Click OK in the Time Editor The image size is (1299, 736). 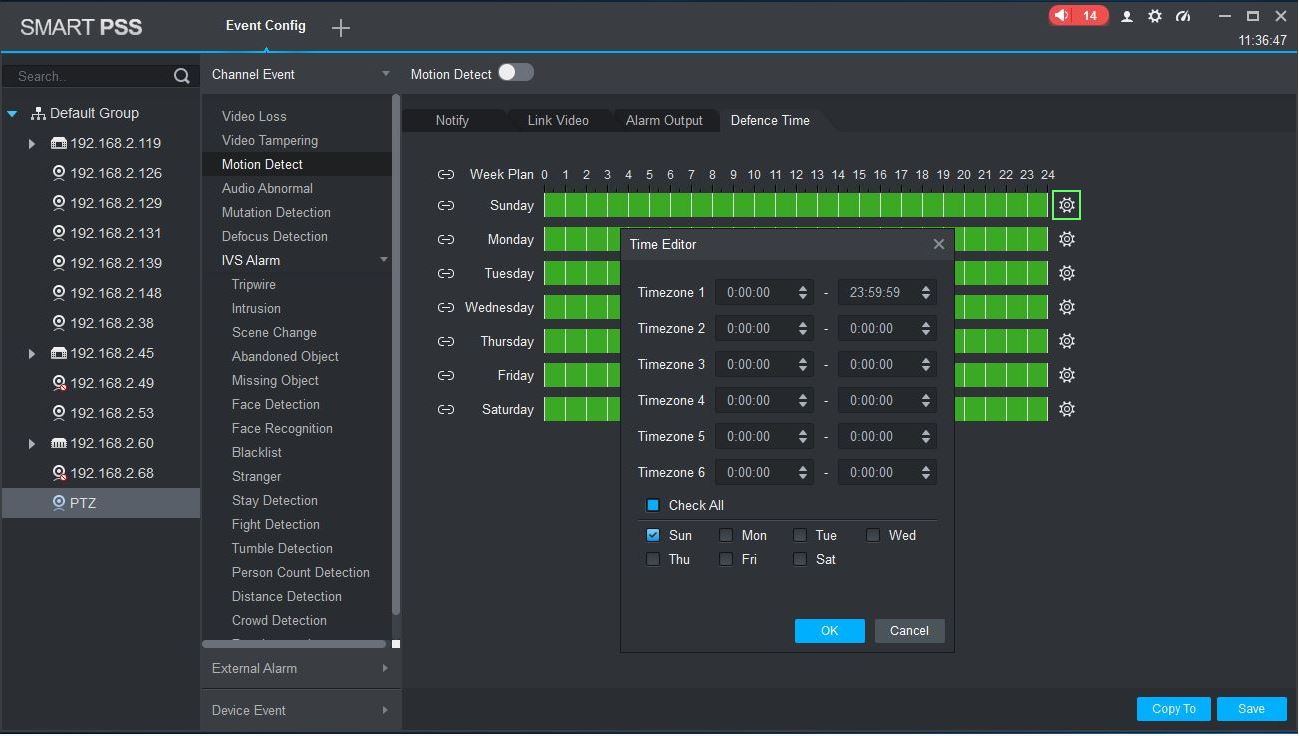coord(829,630)
